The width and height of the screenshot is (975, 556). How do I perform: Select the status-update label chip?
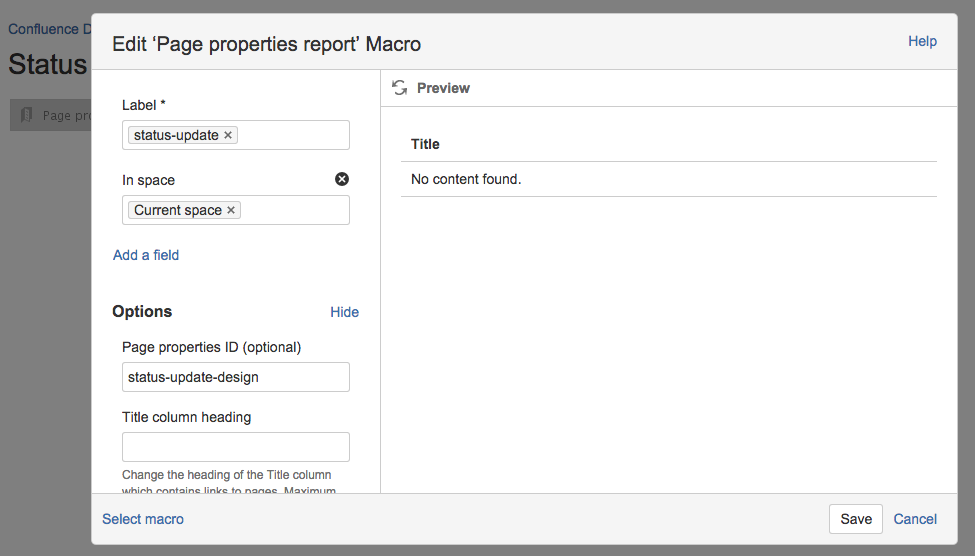[x=176, y=135]
